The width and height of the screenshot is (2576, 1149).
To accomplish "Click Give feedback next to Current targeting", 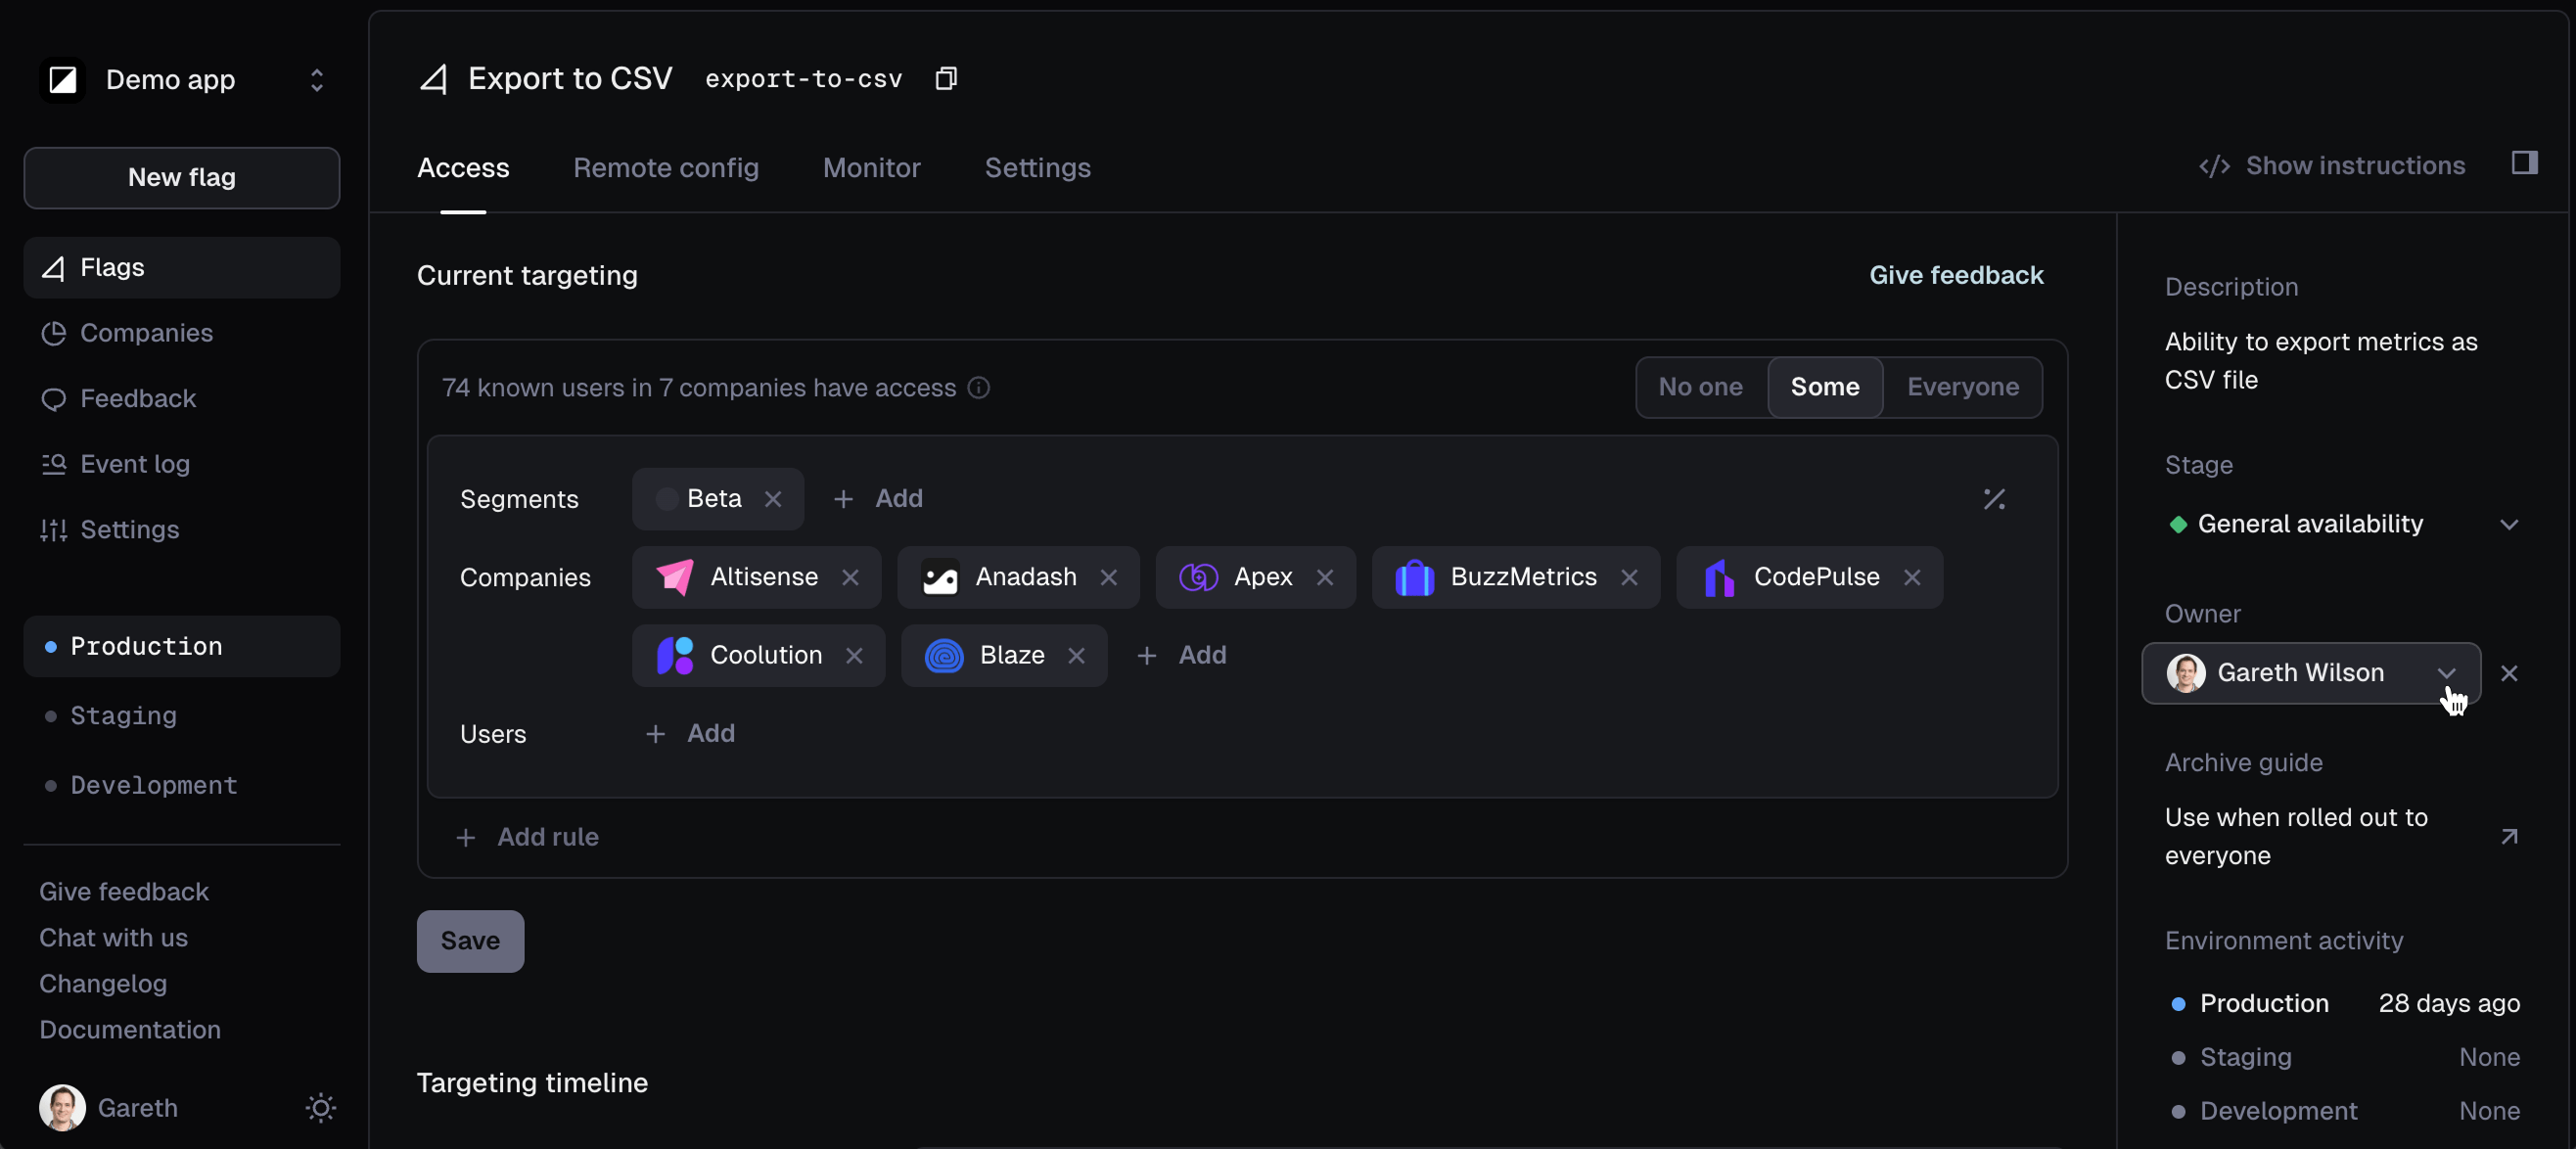I will (1955, 275).
